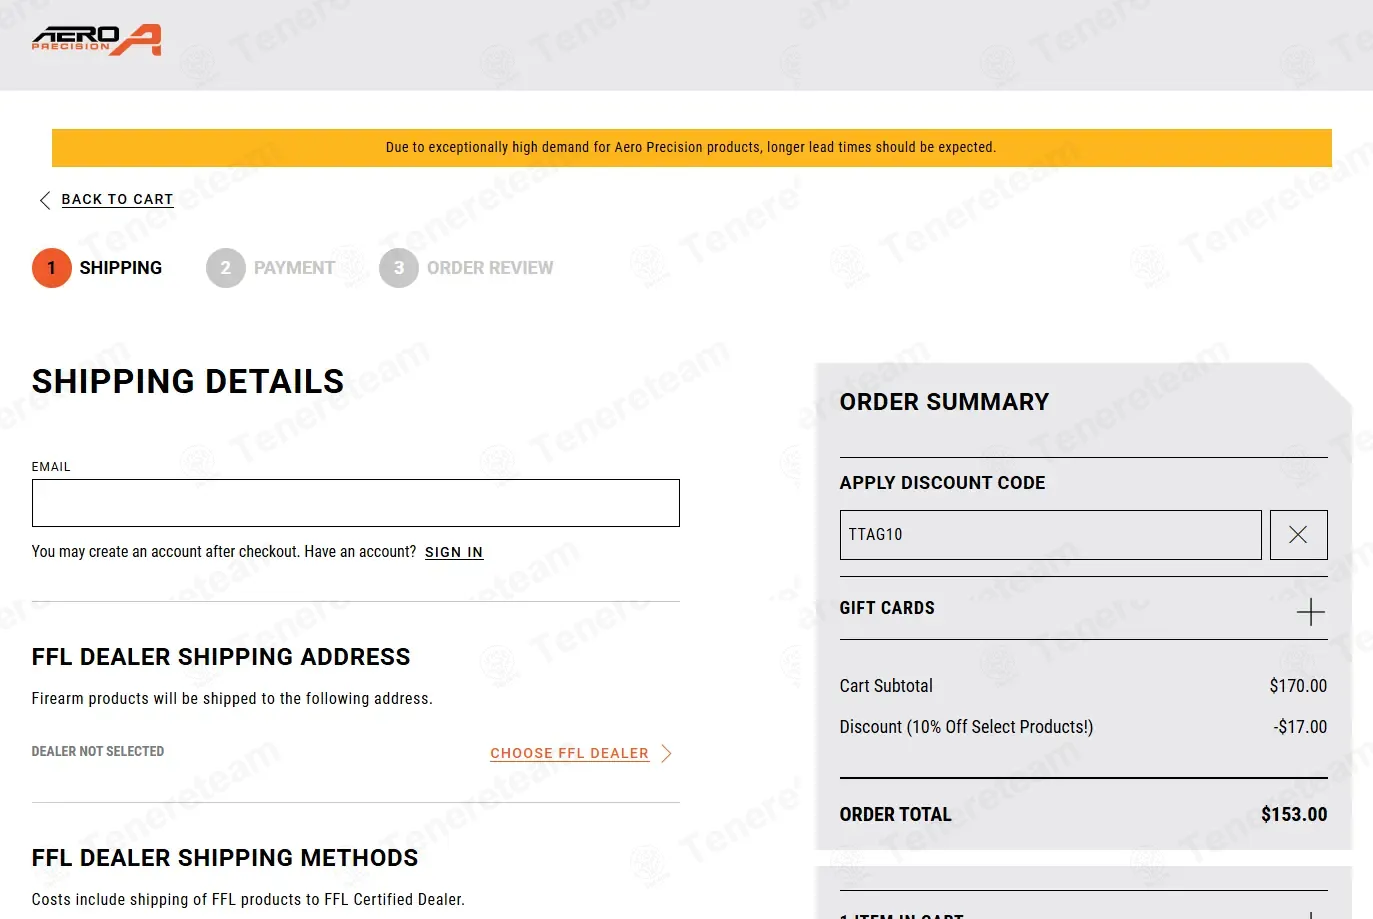Open the Choose FFL Dealer link

click(569, 754)
